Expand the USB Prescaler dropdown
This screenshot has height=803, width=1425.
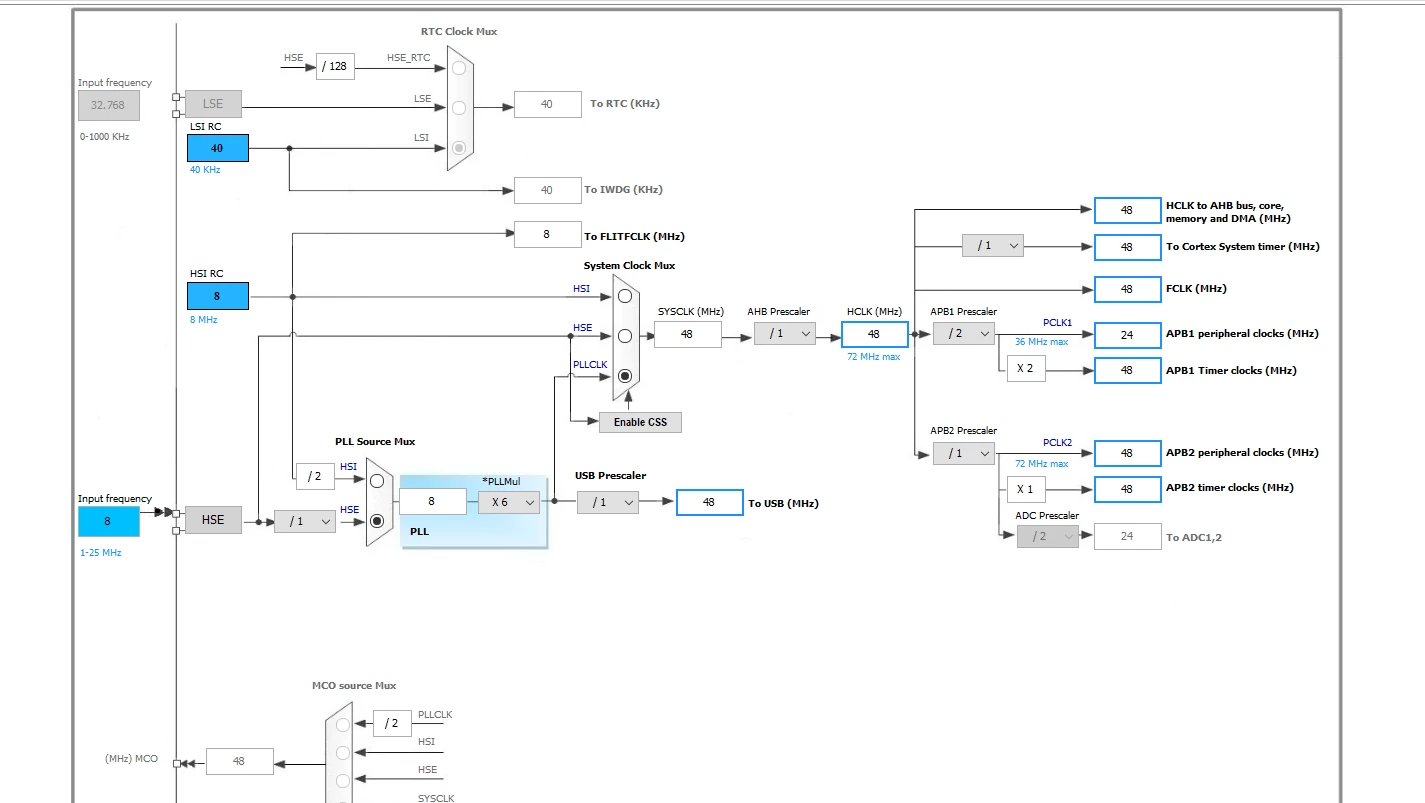(607, 502)
